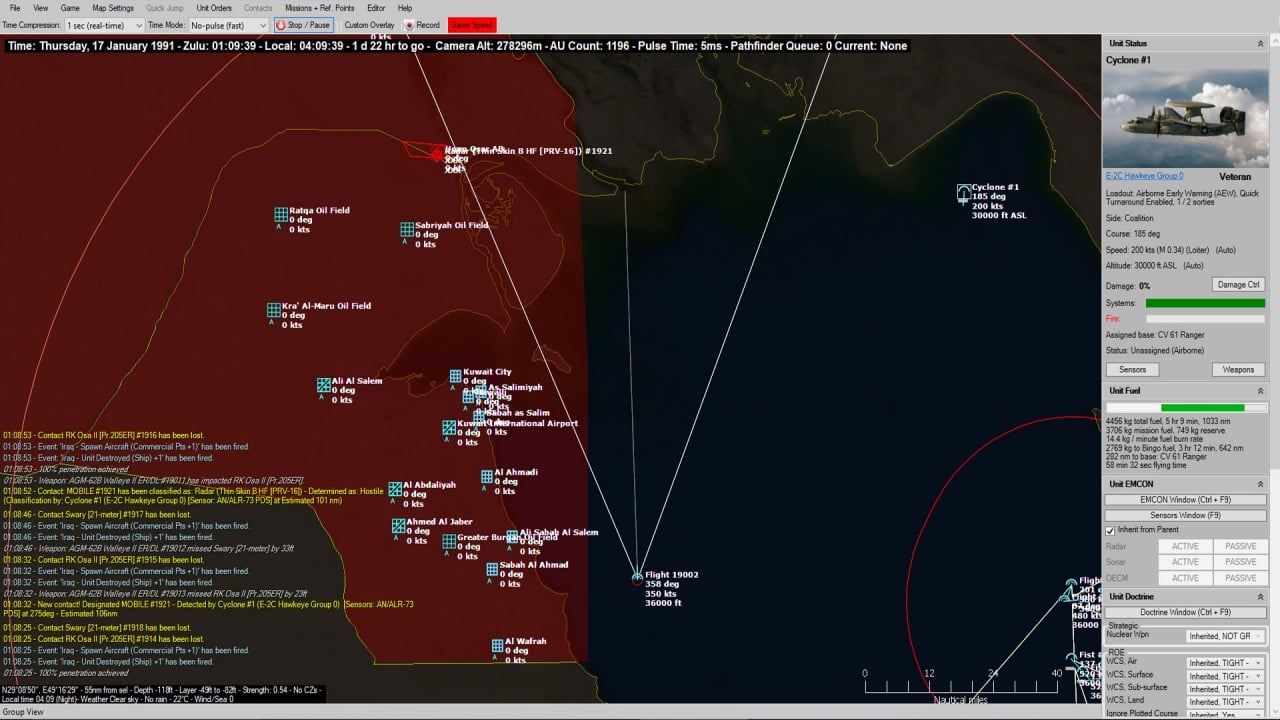1280x720 pixels.
Task: Click the Damage Ctrl button
Action: (x=1238, y=285)
